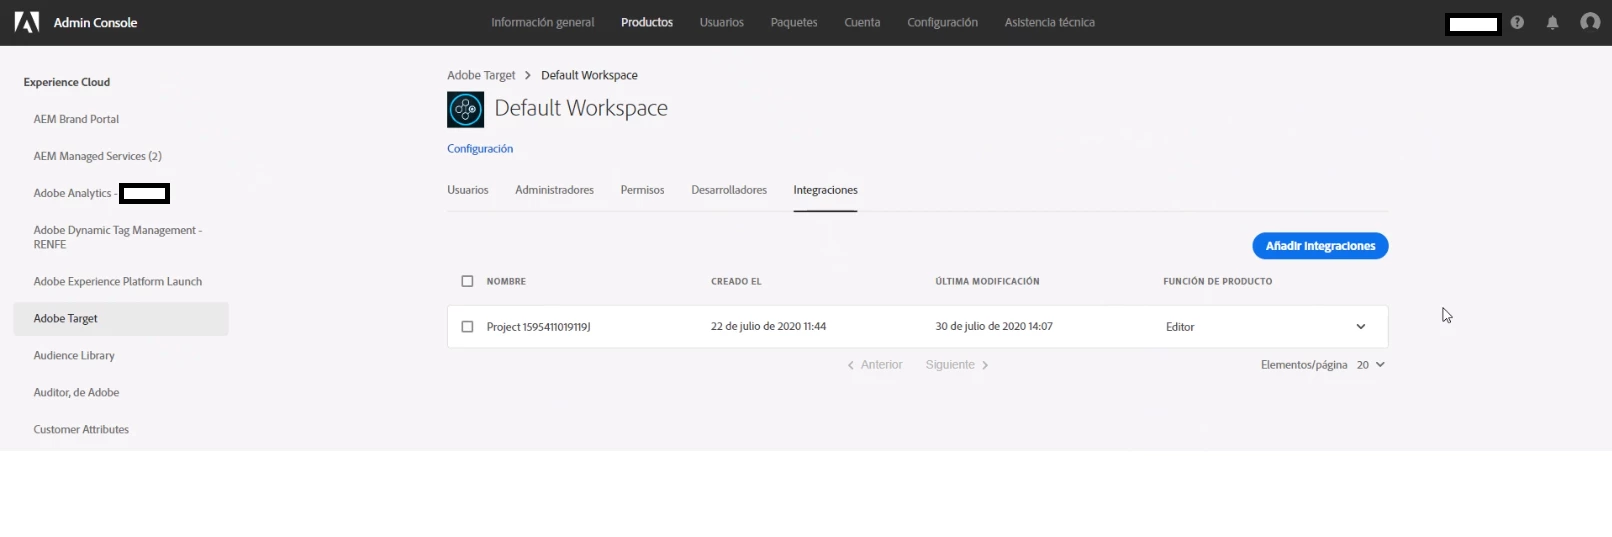Open Customer Attributes in sidebar
Image resolution: width=1612 pixels, height=537 pixels.
[x=81, y=430]
